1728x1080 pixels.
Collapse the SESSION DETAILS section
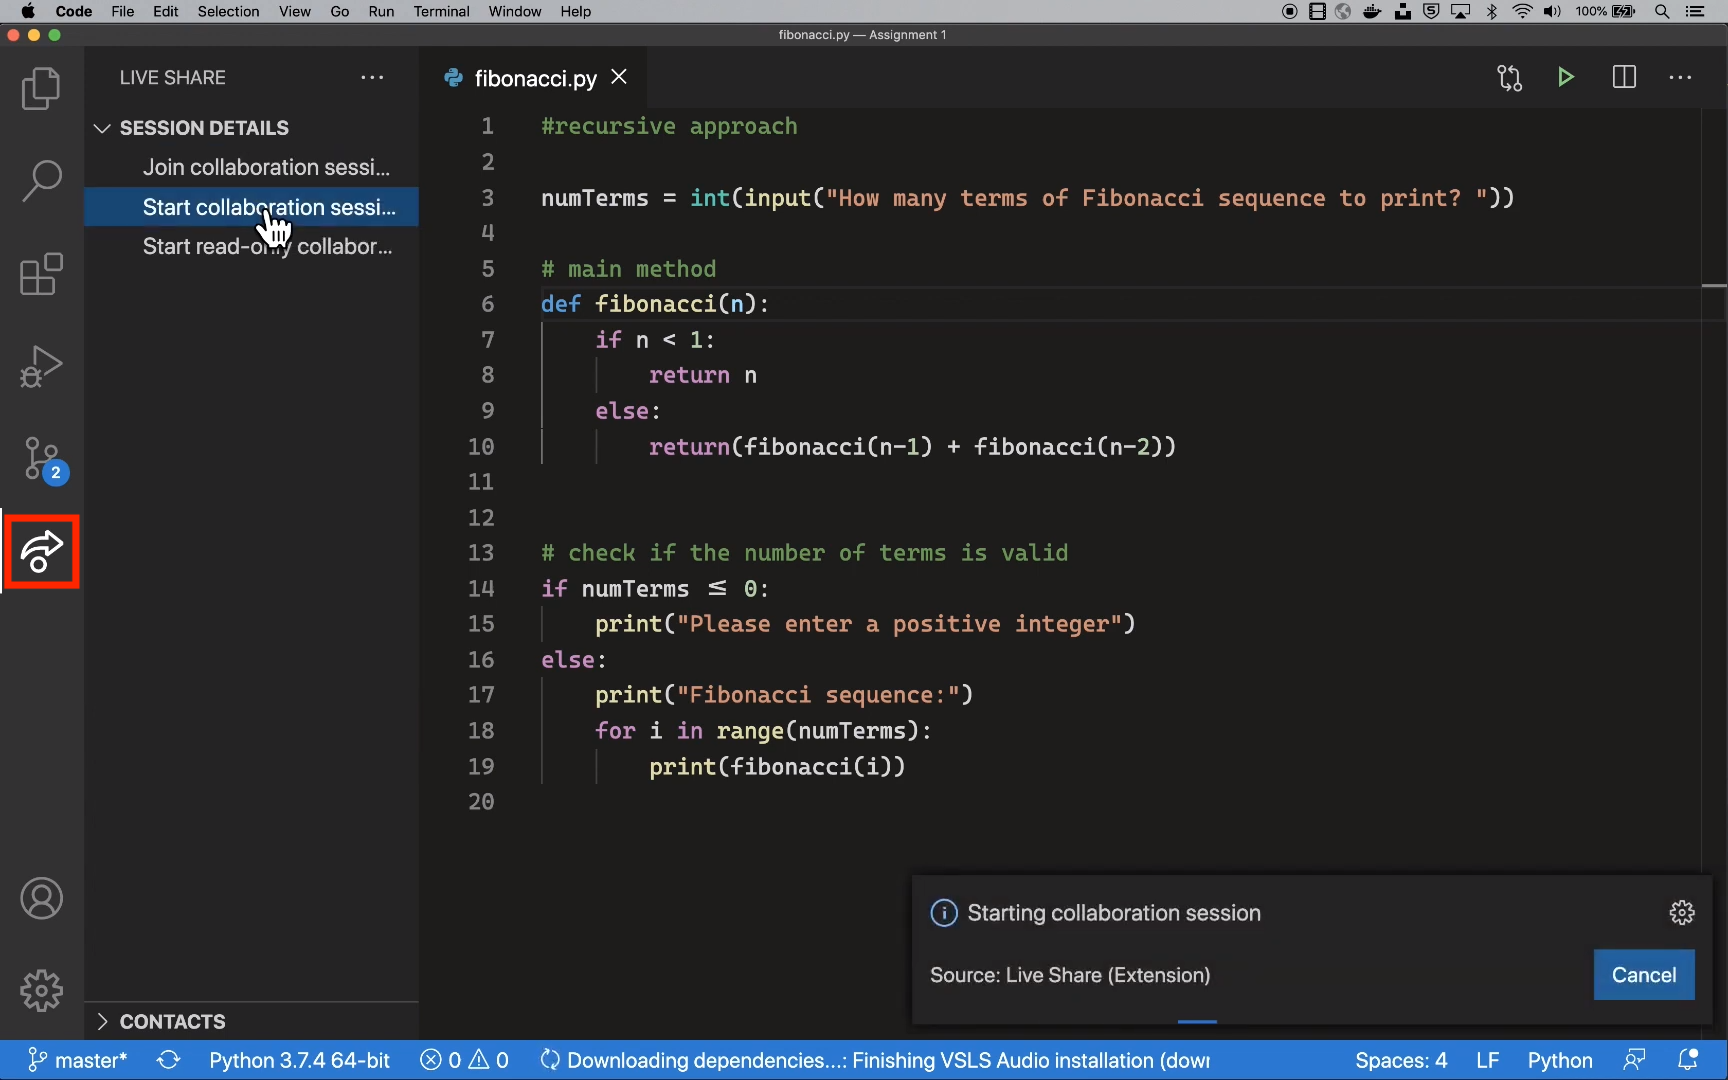101,128
